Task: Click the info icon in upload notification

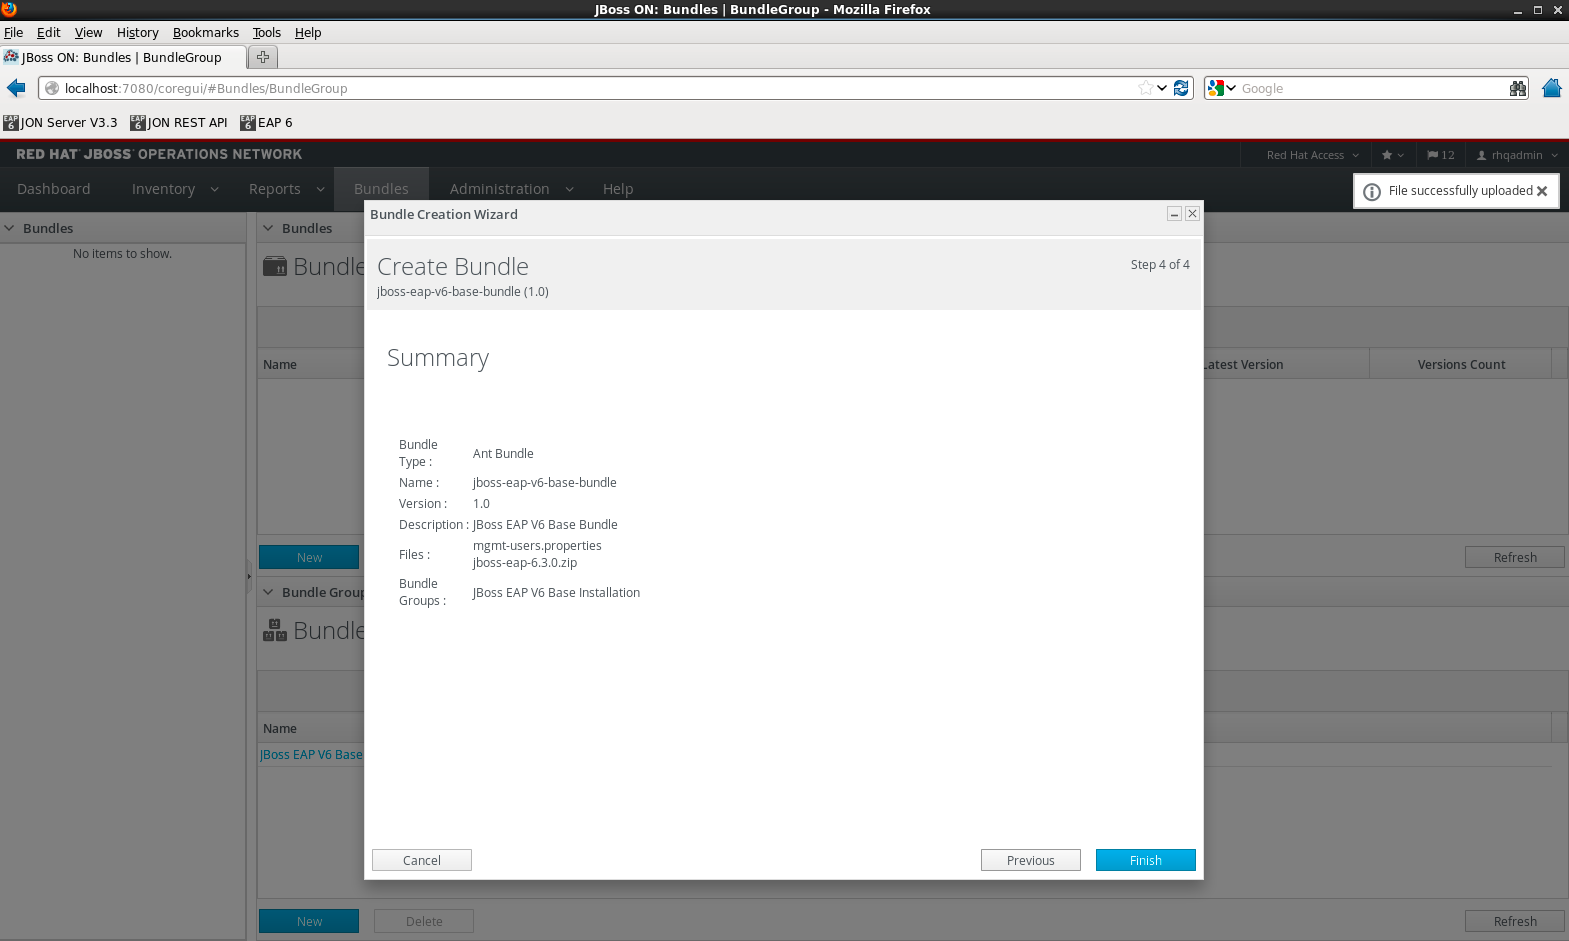Action: 1372,191
